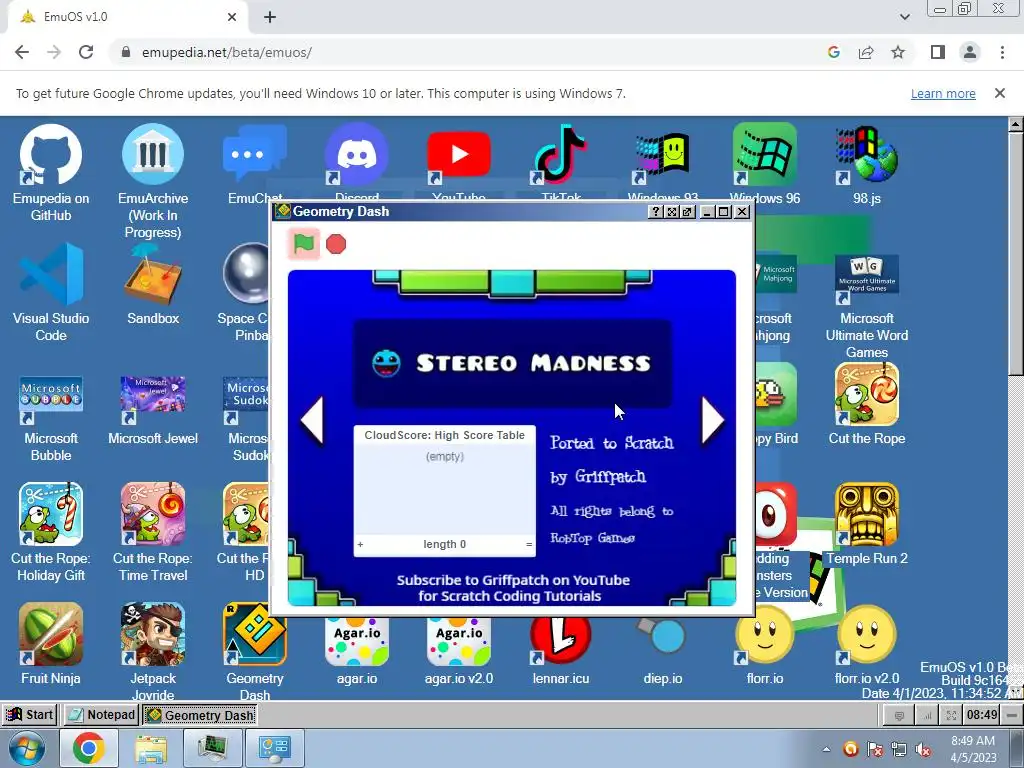Open the Cut the Rope desktop icon
The width and height of the screenshot is (1024, 768).
(x=867, y=405)
